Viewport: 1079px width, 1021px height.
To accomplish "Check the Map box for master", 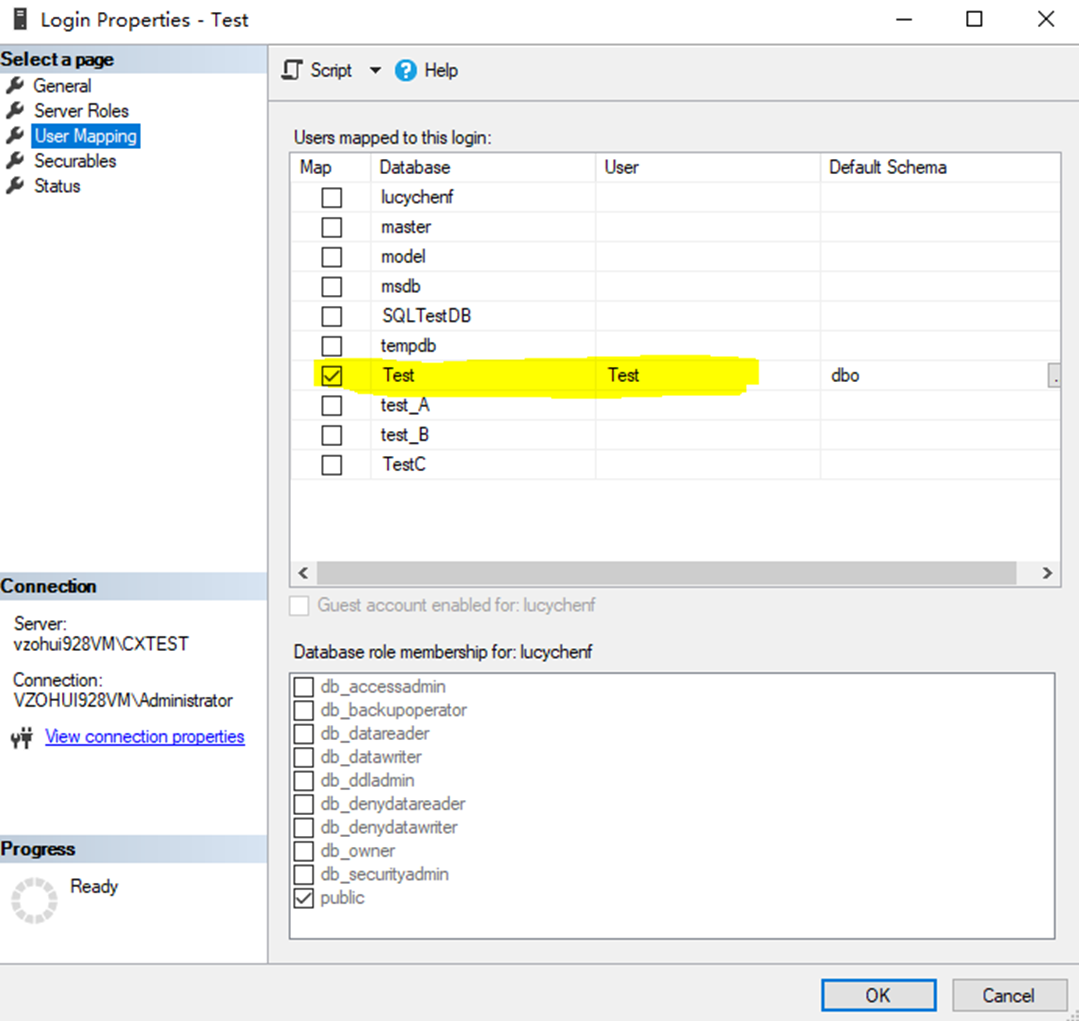I will (x=332, y=227).
